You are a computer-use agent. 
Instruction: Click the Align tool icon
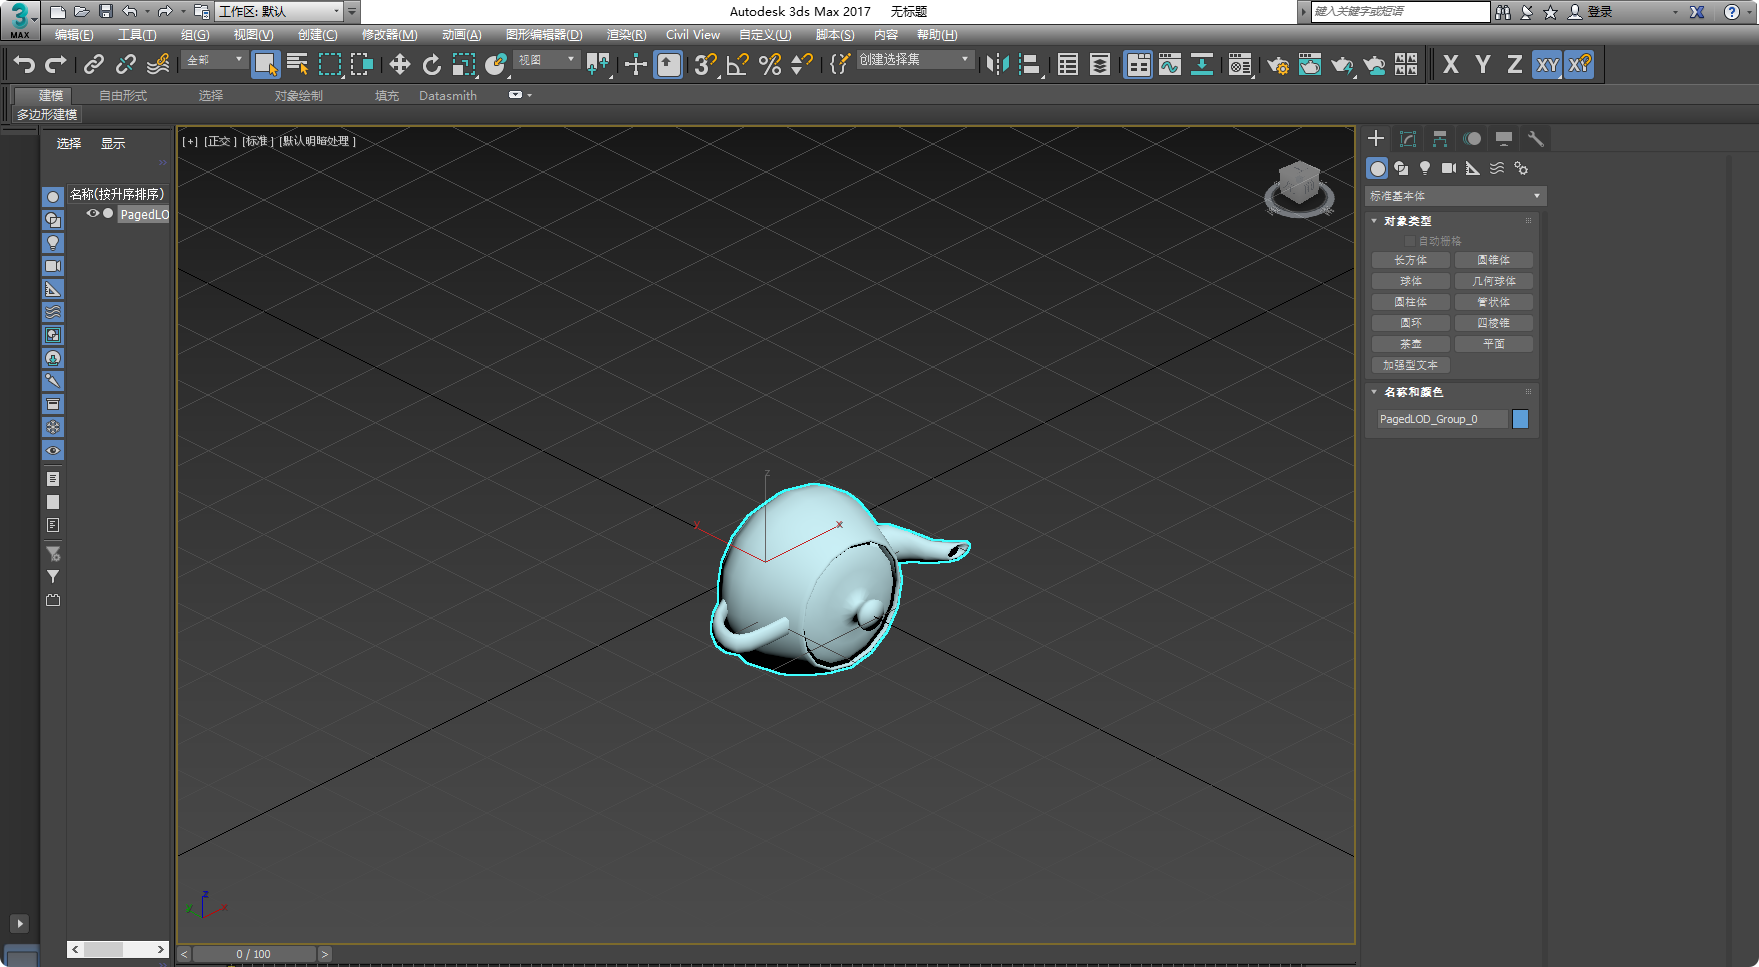[1029, 65]
